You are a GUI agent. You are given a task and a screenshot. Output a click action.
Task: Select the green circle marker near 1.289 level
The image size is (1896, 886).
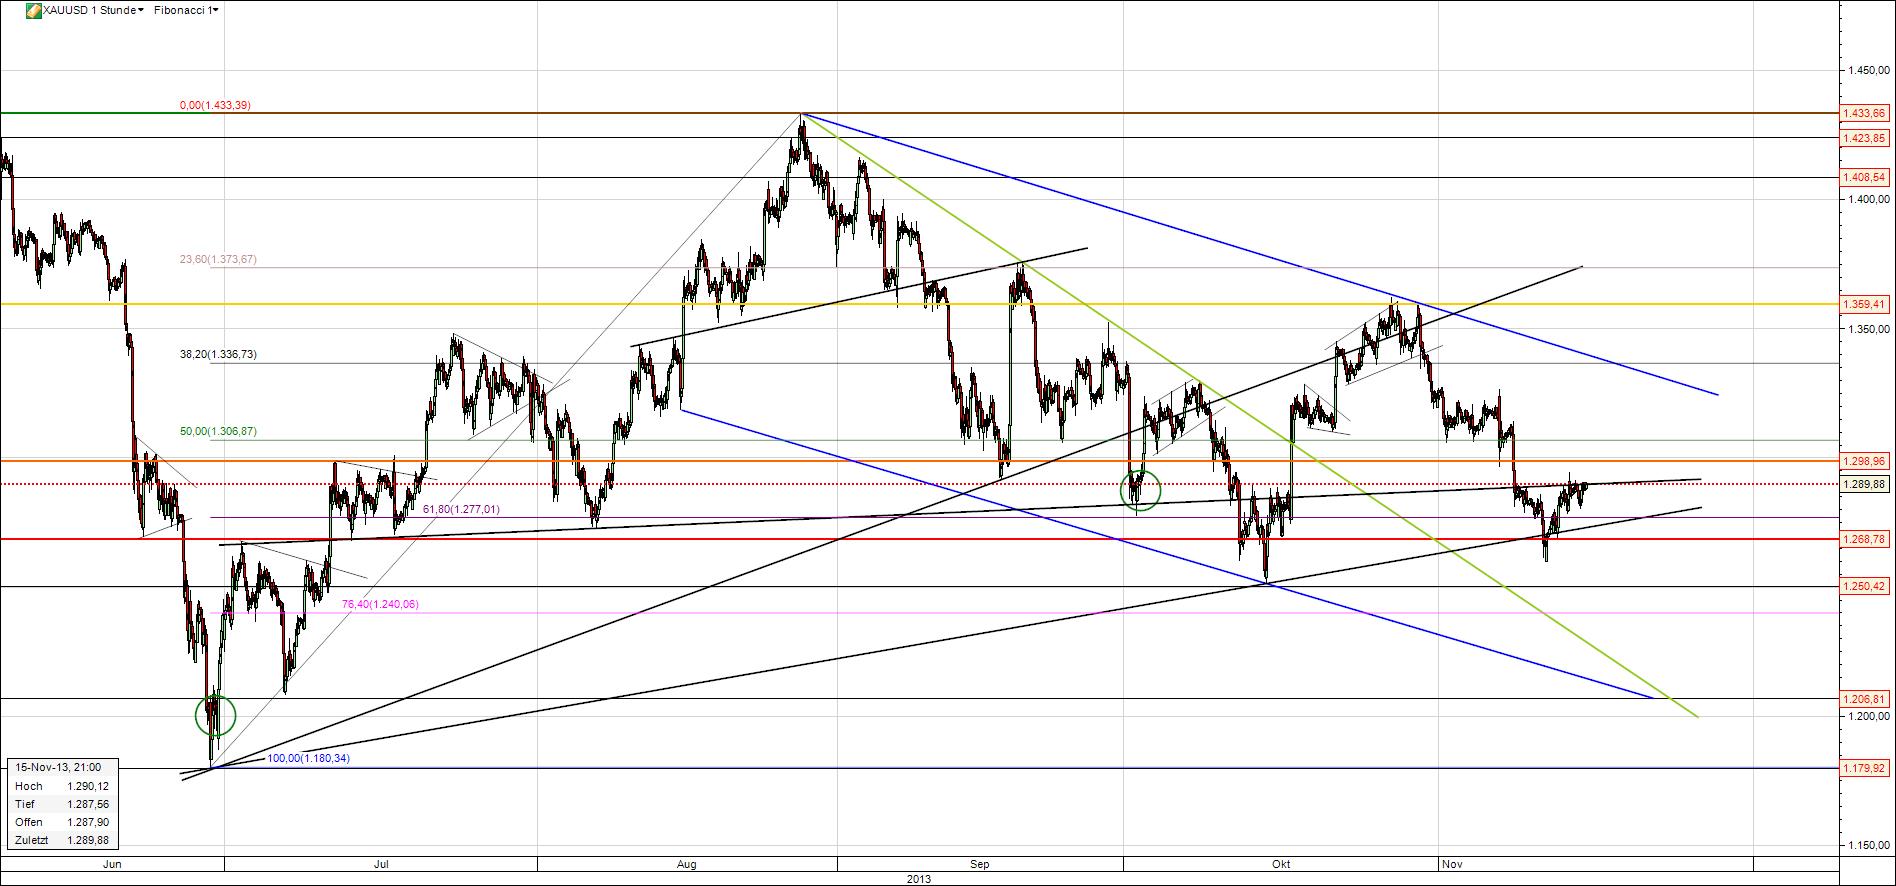click(x=1141, y=490)
